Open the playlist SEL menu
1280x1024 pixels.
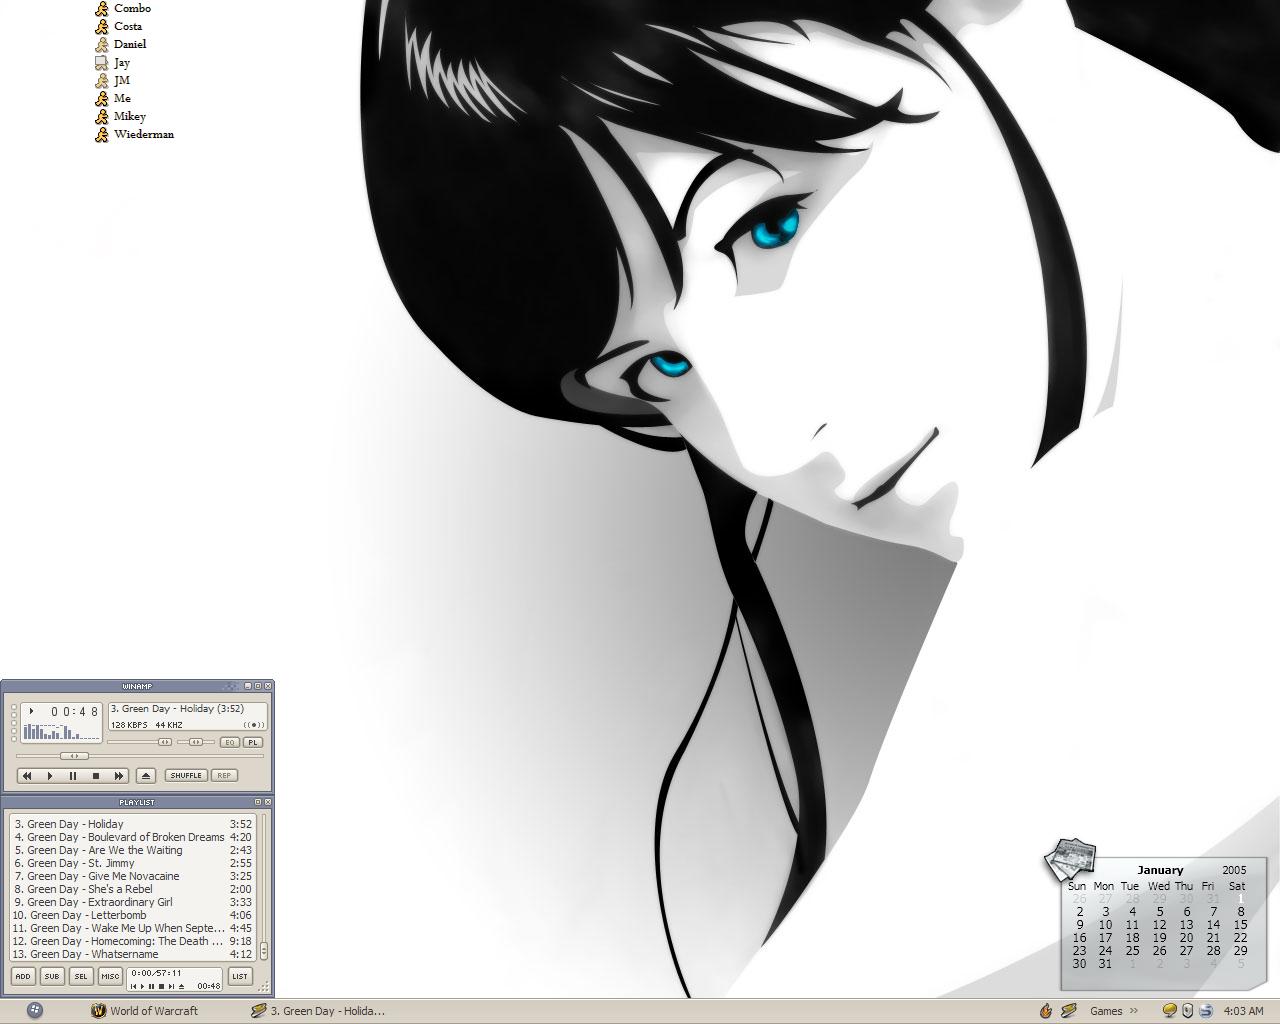pos(81,977)
